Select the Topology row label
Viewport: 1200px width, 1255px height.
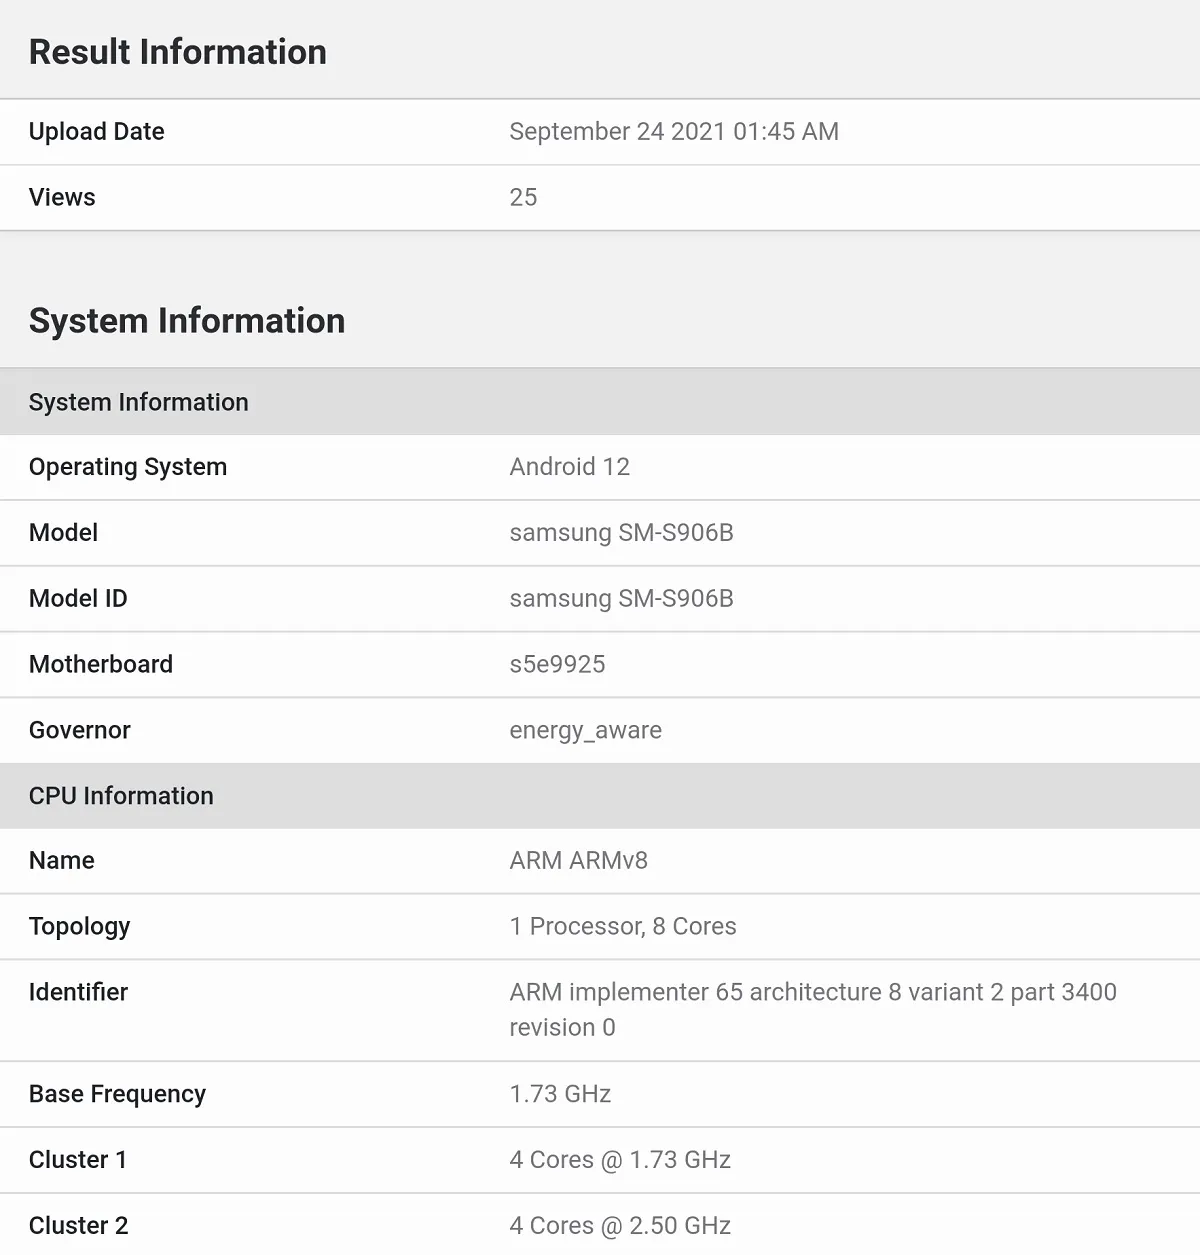point(80,927)
